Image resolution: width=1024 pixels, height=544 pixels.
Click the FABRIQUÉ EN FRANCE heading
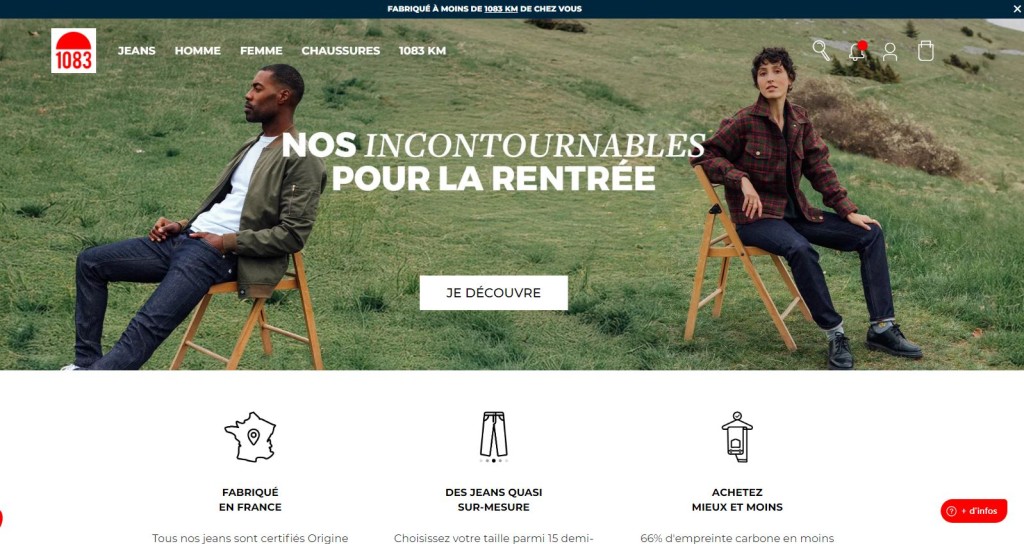[250, 500]
